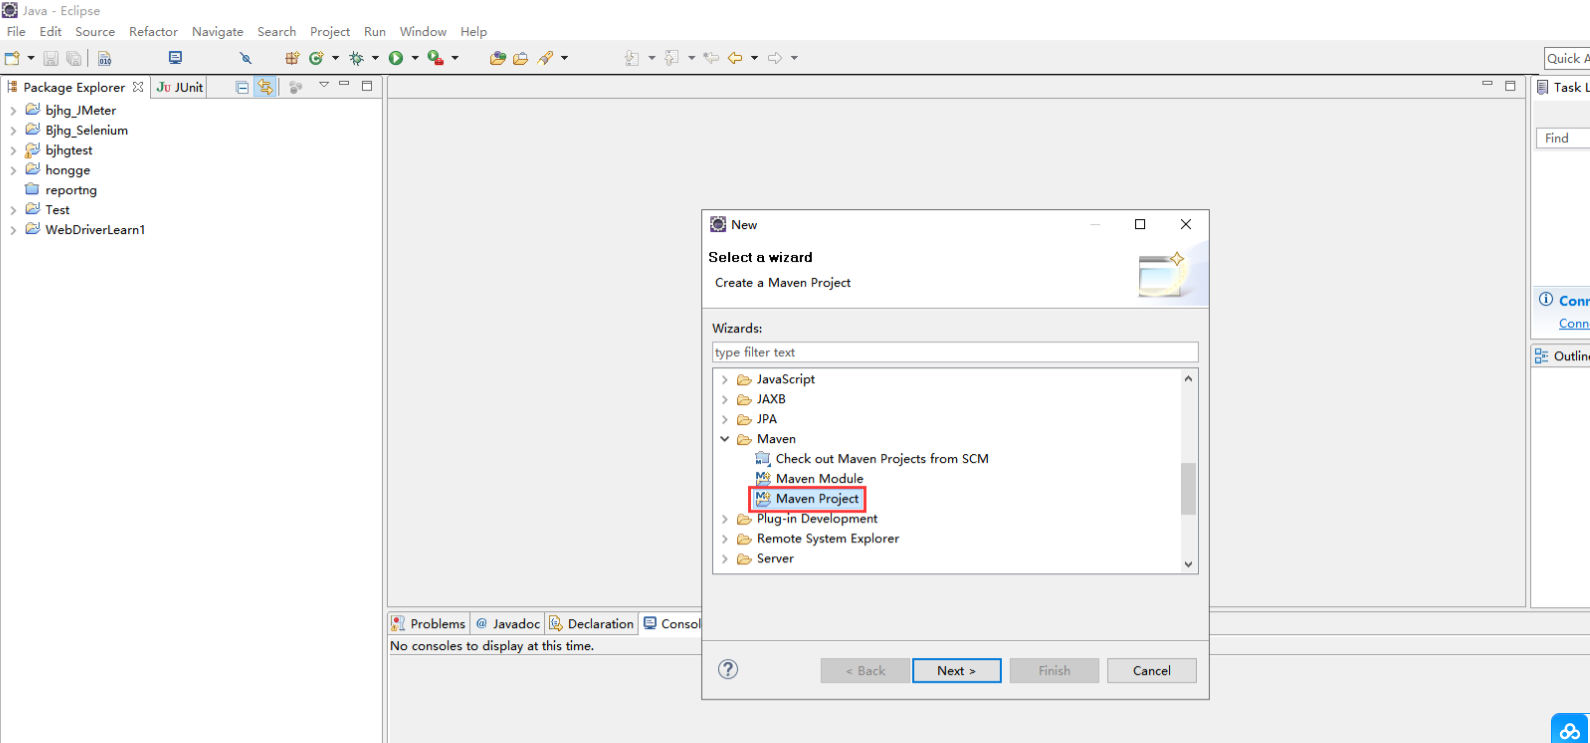Open the Window menu
Screen dimensions: 1590x743
pyautogui.click(x=423, y=31)
